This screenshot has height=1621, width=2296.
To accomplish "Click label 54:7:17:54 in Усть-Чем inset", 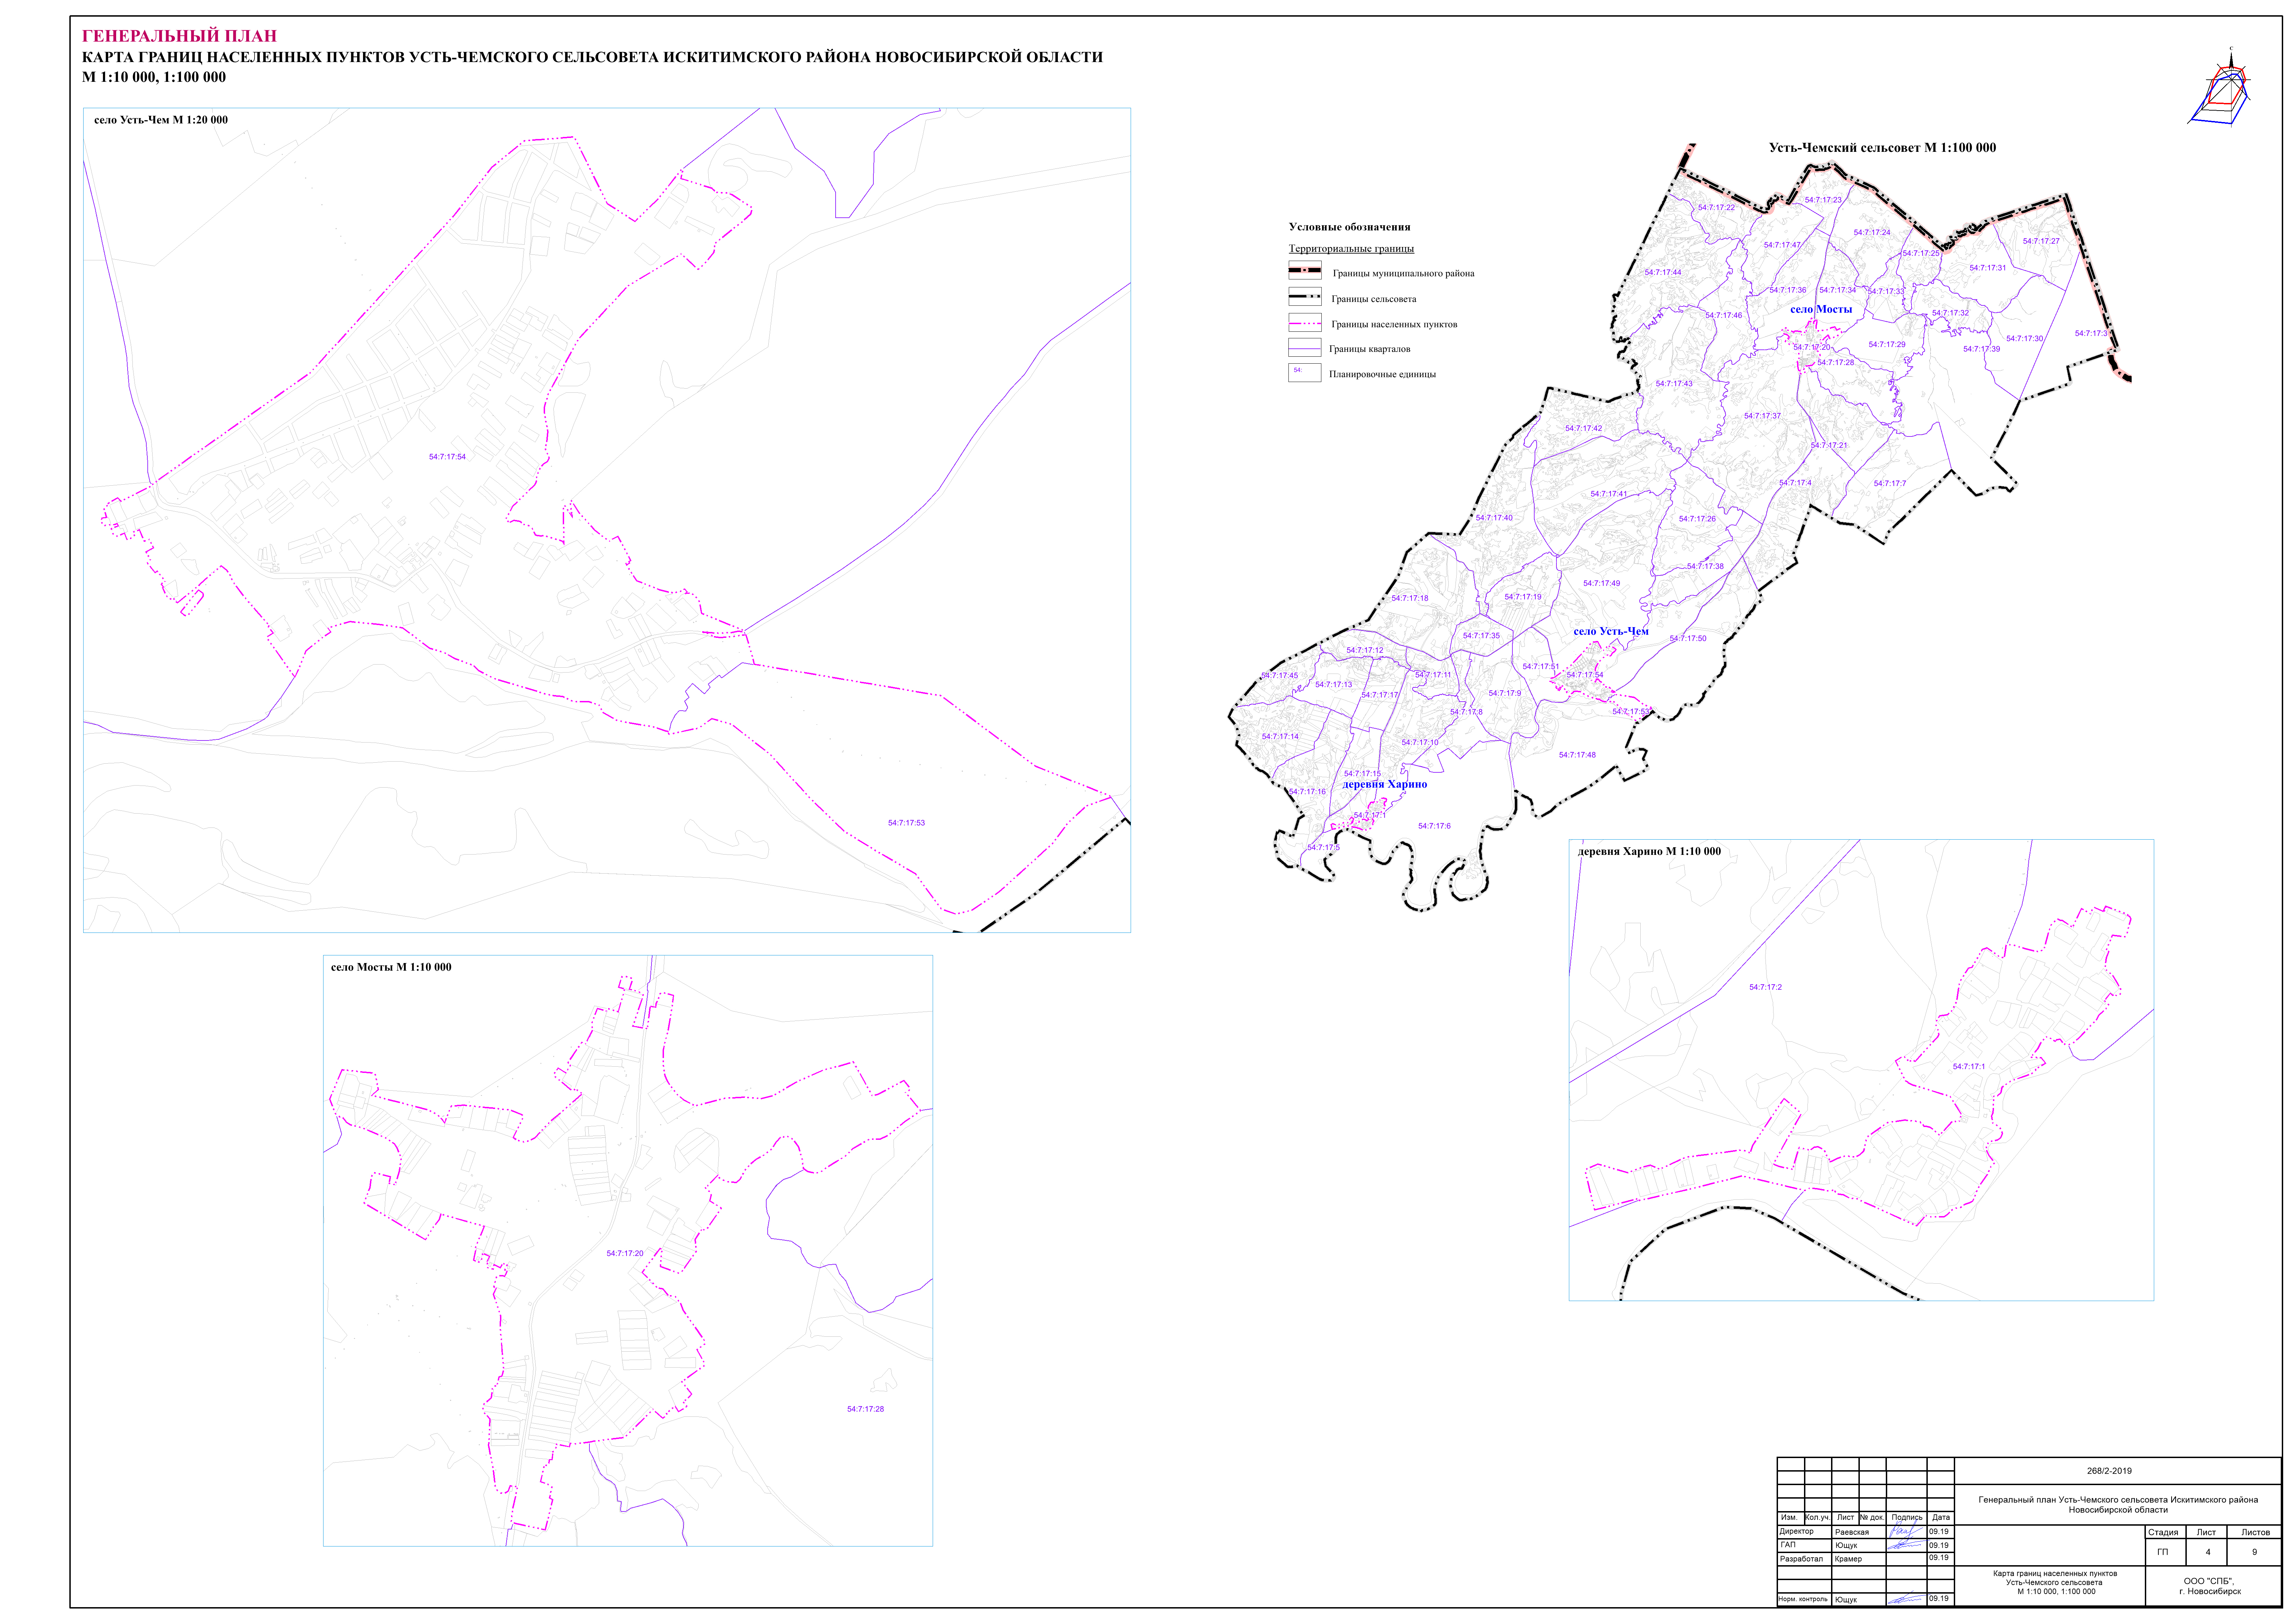I will (447, 457).
